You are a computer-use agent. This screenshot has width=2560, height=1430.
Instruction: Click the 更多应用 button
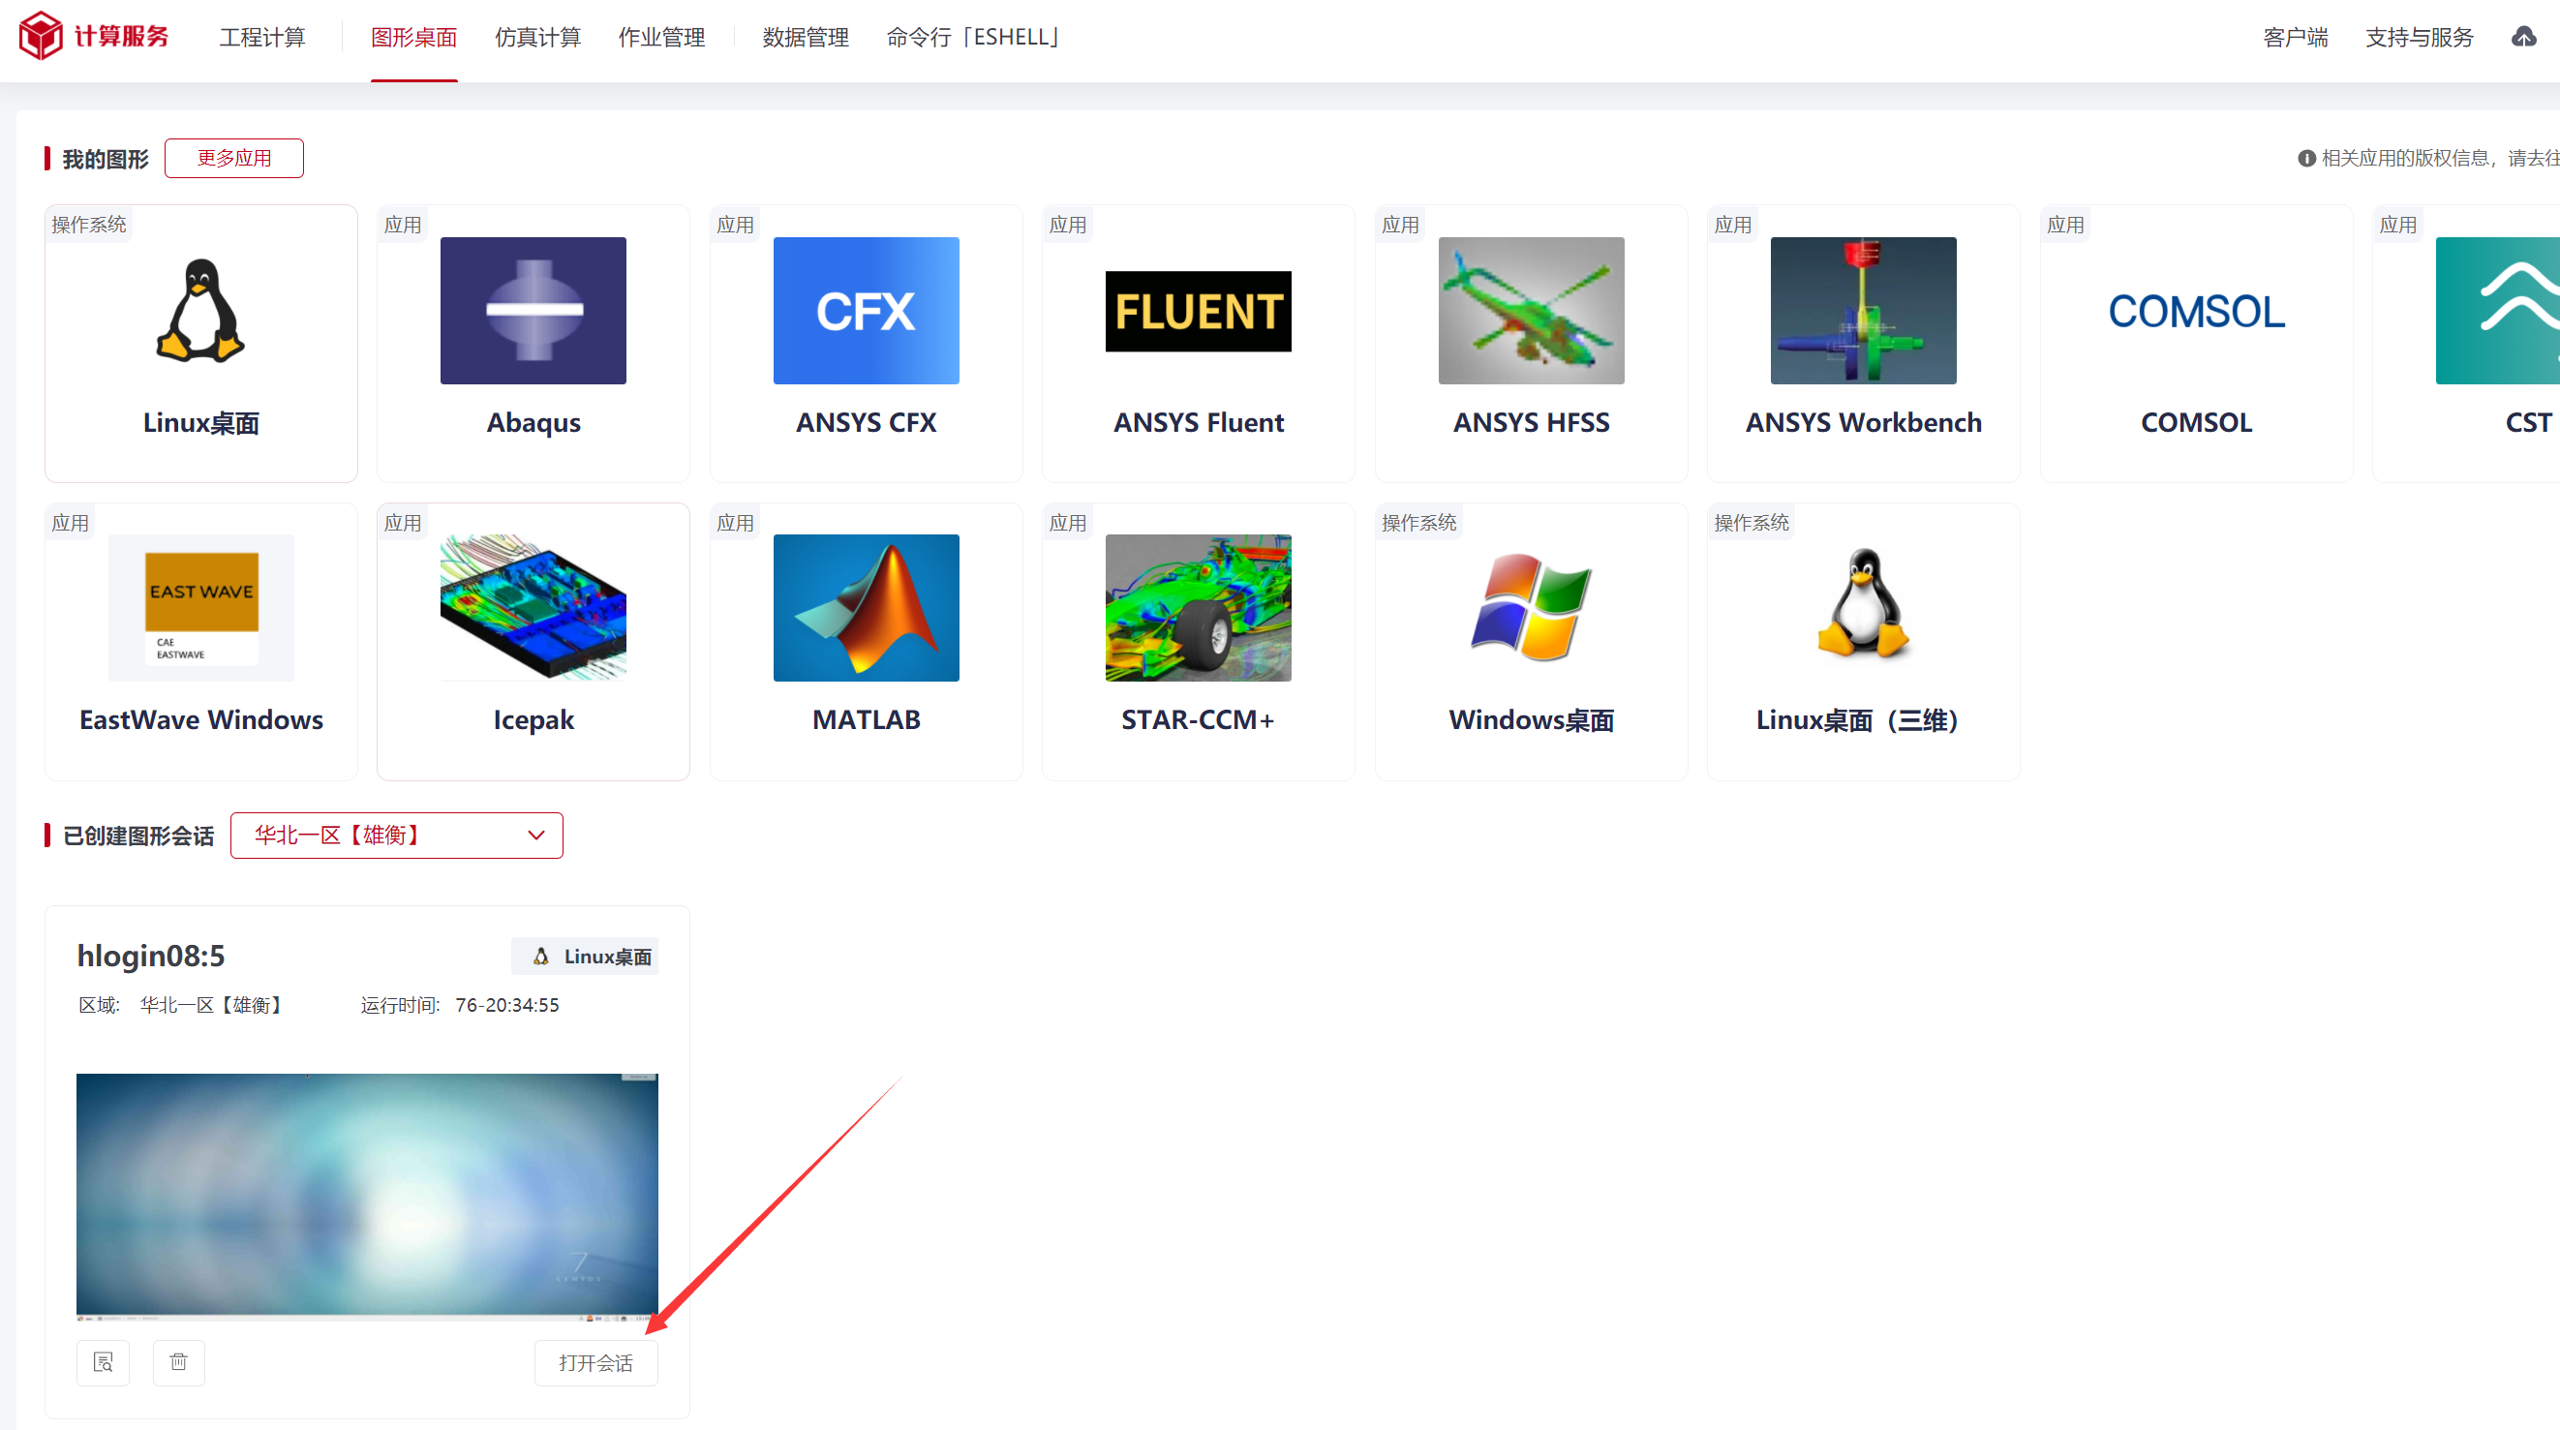[234, 158]
